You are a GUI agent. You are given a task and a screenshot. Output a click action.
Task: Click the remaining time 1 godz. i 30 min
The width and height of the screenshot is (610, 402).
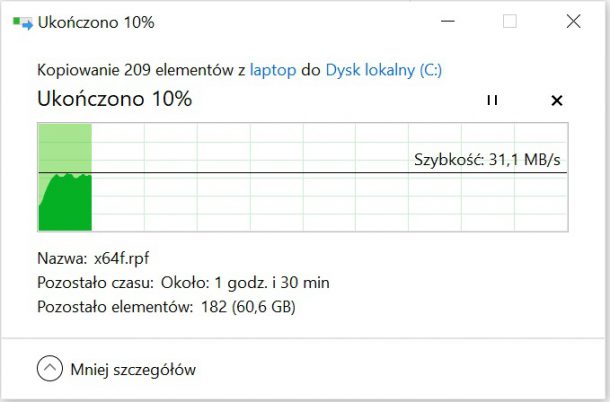pos(272,283)
